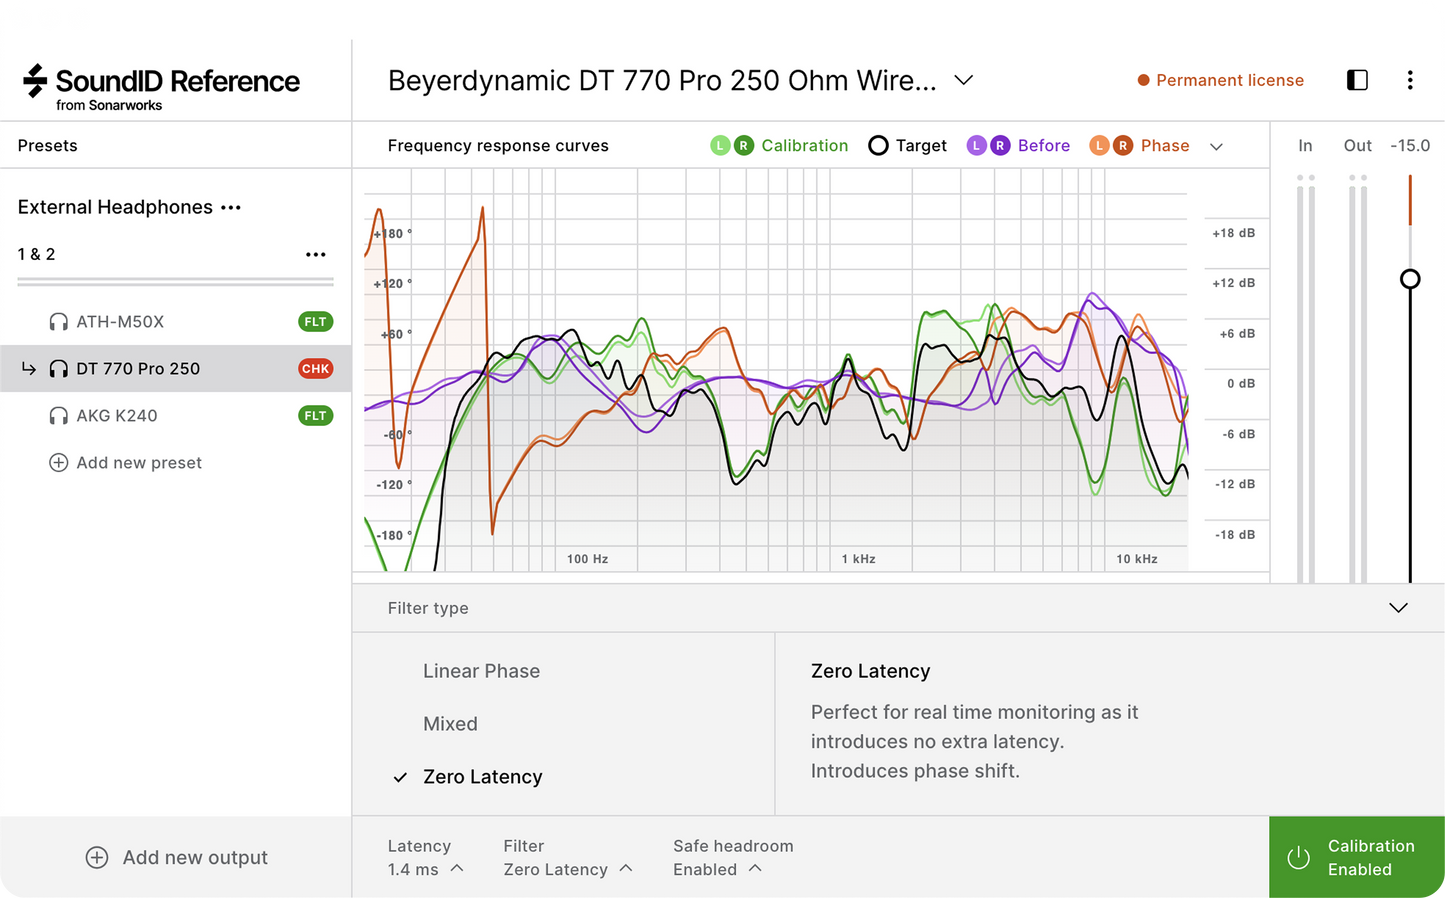Open the Permanent license link

(1230, 80)
